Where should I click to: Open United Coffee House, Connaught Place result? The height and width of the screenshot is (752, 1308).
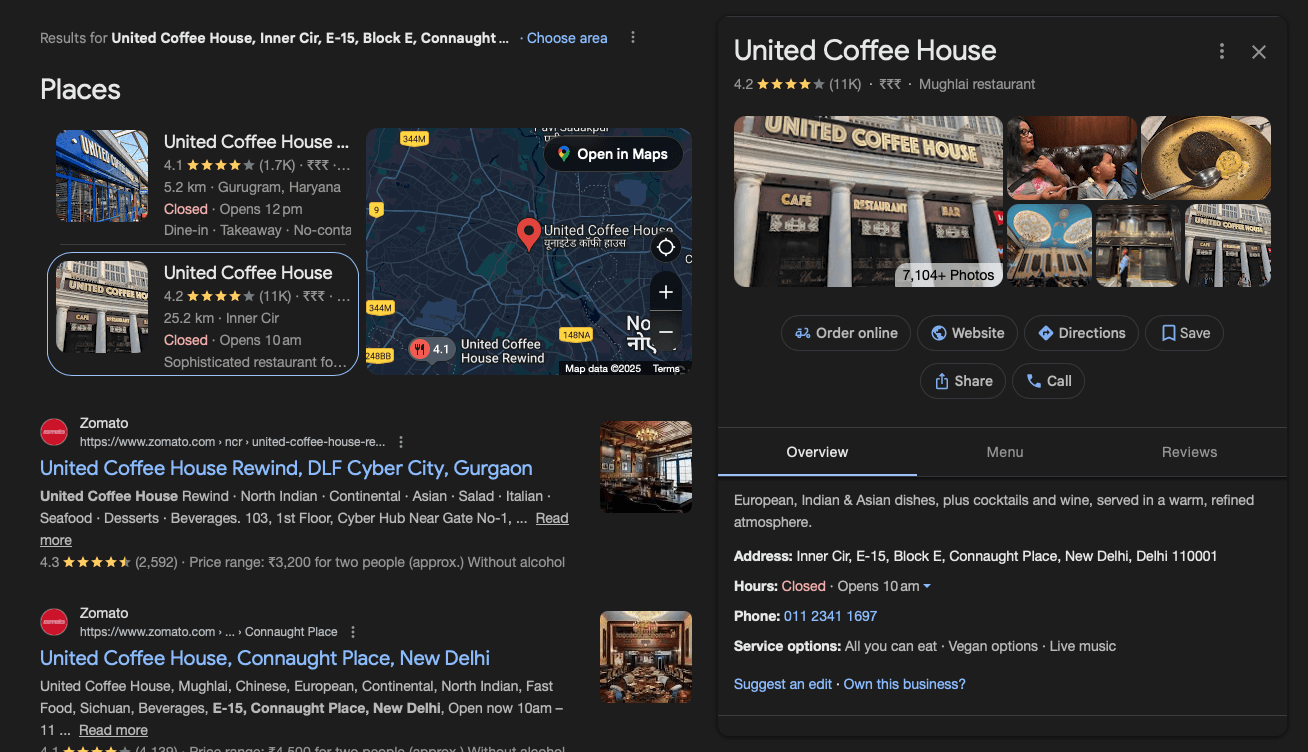[265, 658]
